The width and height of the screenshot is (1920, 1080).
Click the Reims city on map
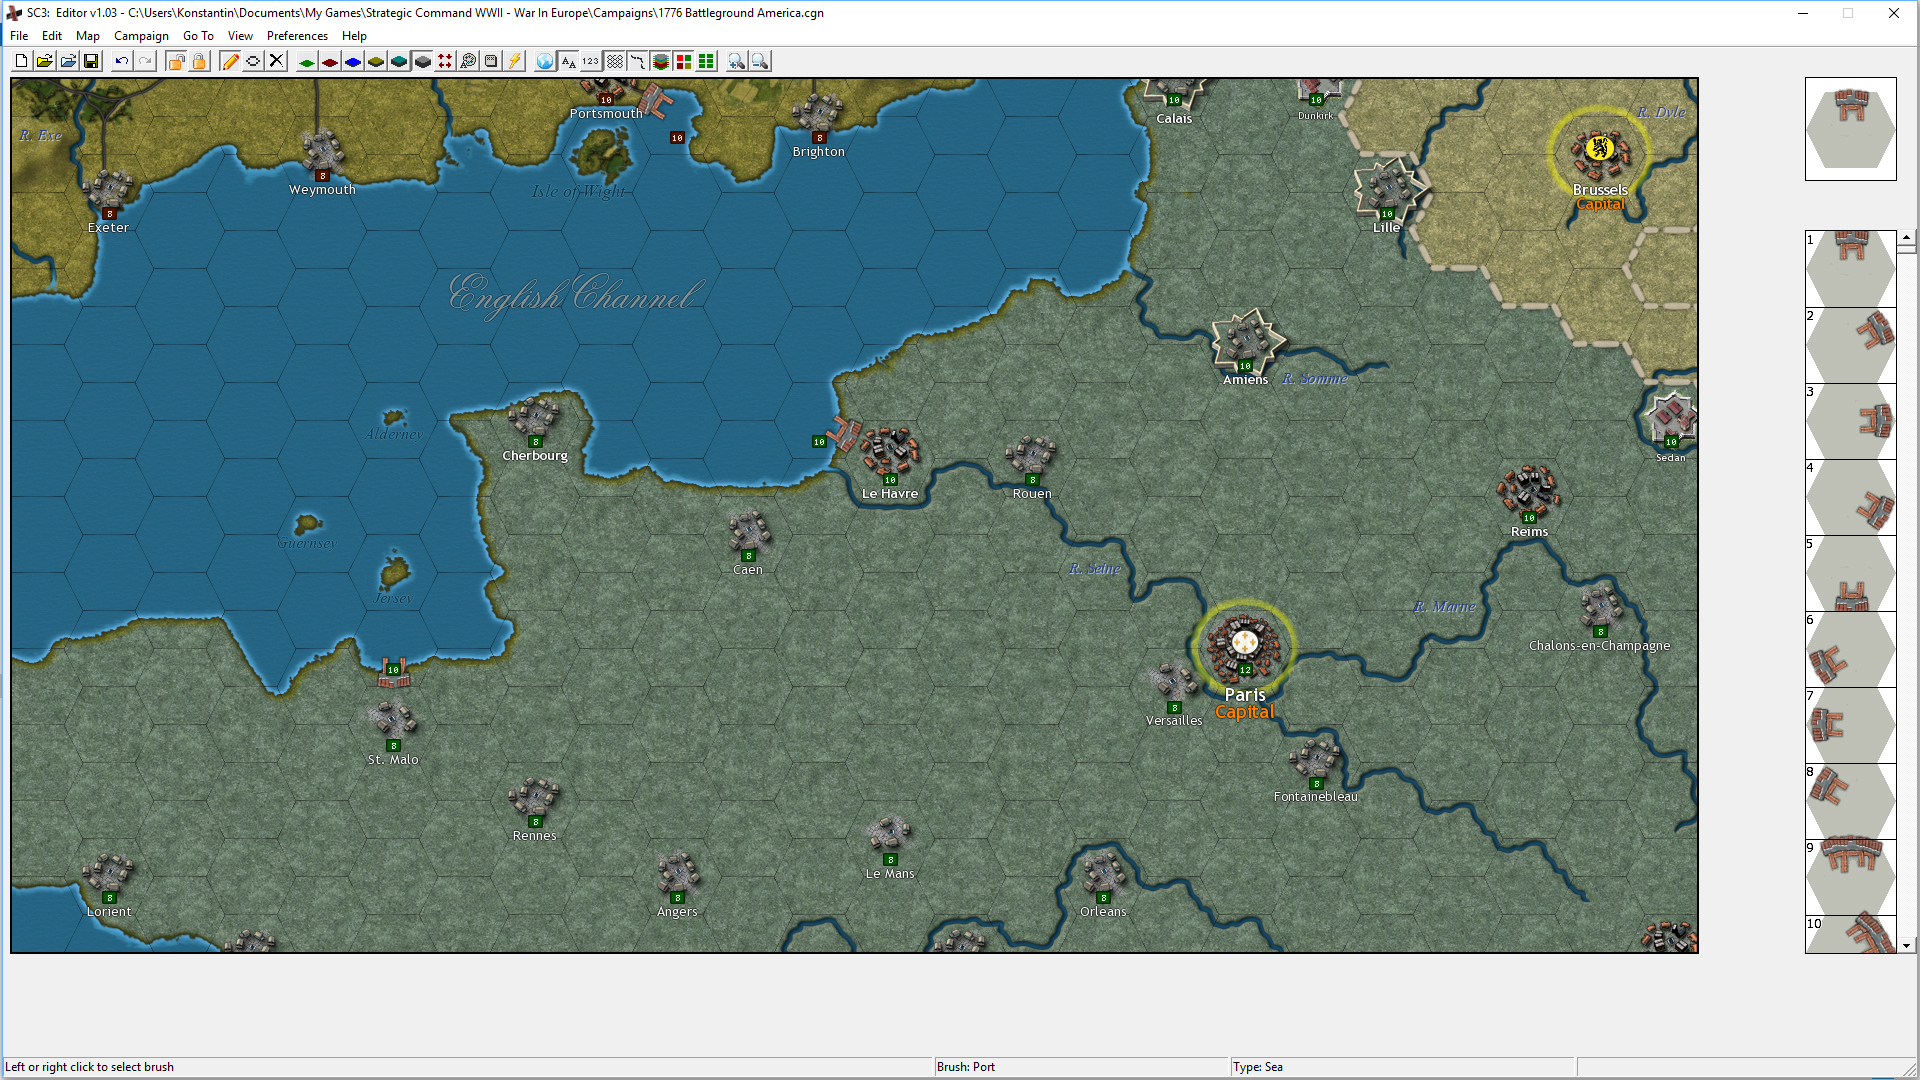click(x=1528, y=490)
